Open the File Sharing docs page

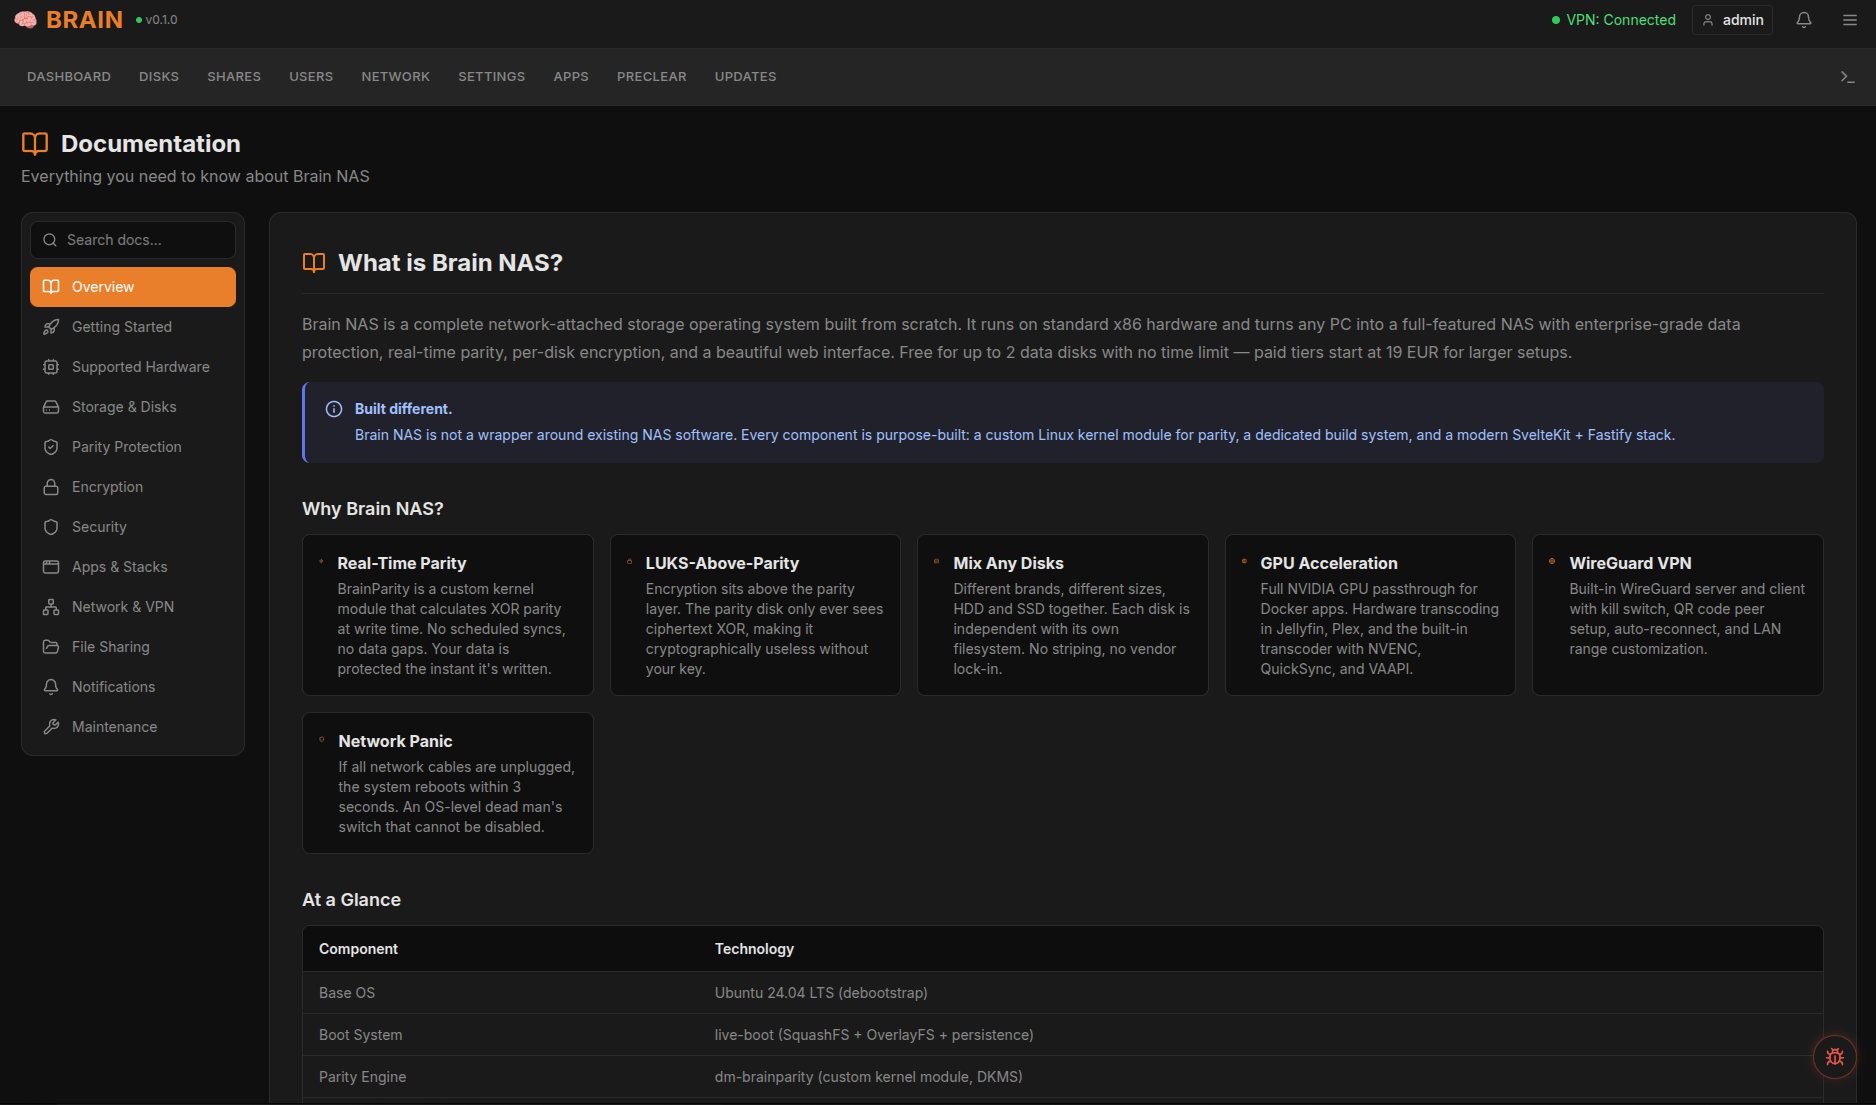click(110, 647)
